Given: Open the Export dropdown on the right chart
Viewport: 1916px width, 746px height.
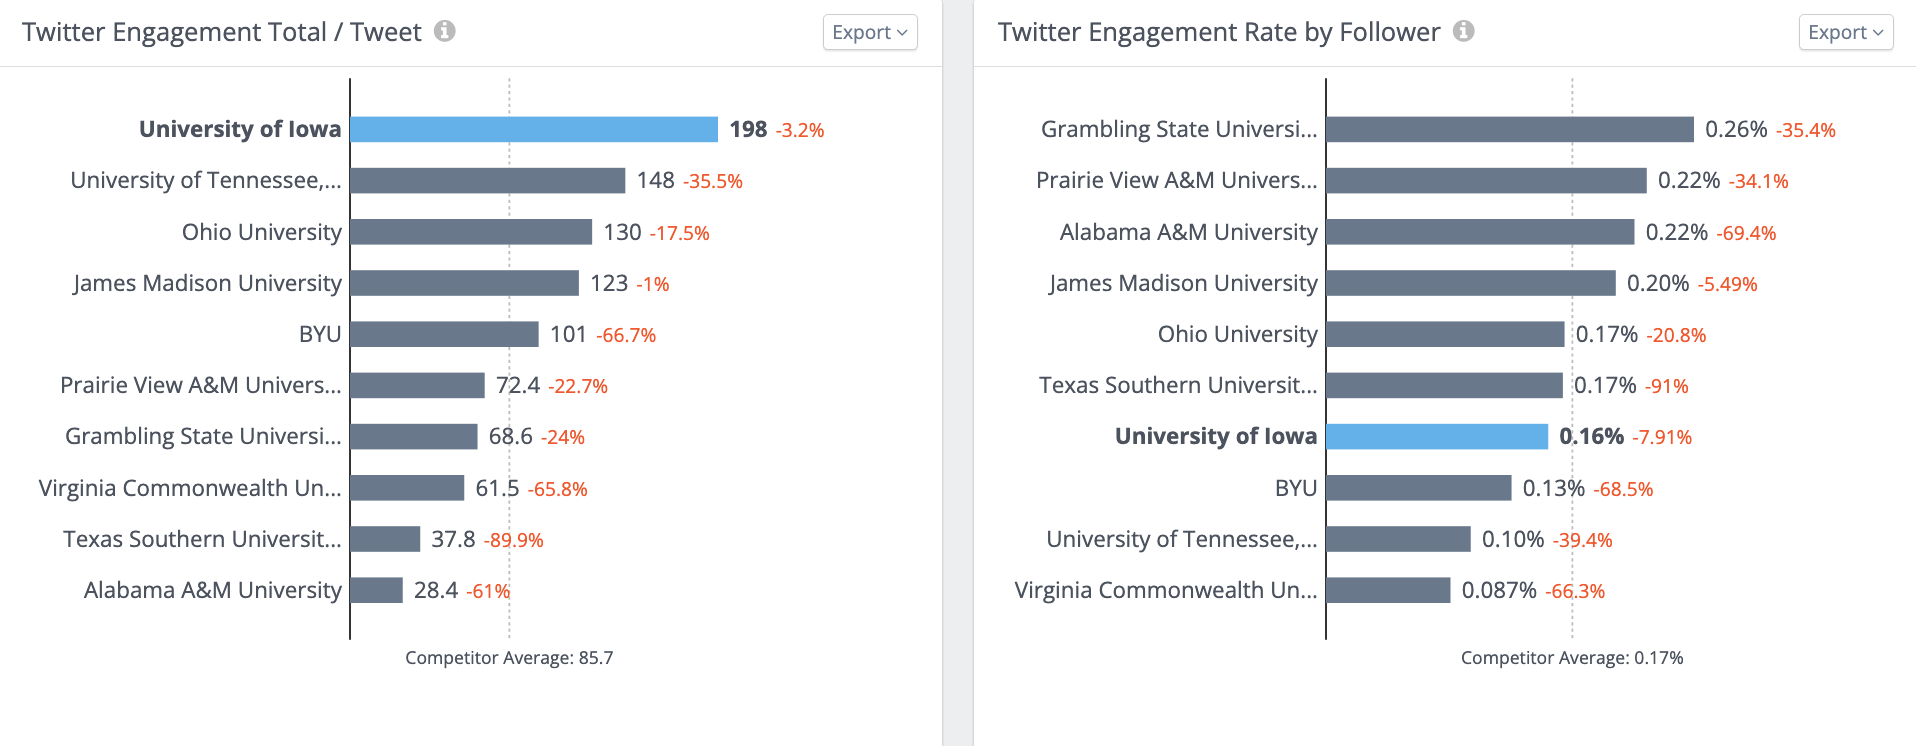Looking at the screenshot, I should [1845, 31].
